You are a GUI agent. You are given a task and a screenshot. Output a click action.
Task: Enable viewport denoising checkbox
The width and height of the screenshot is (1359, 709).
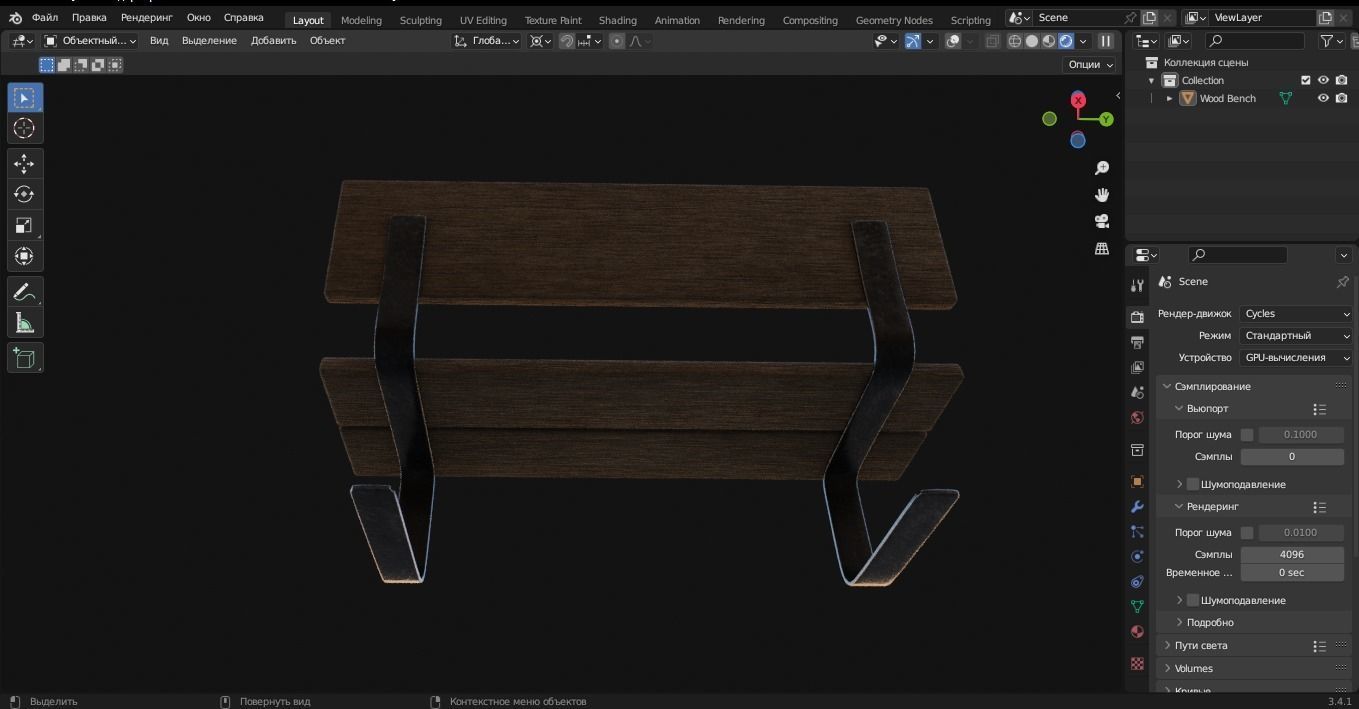(1193, 484)
